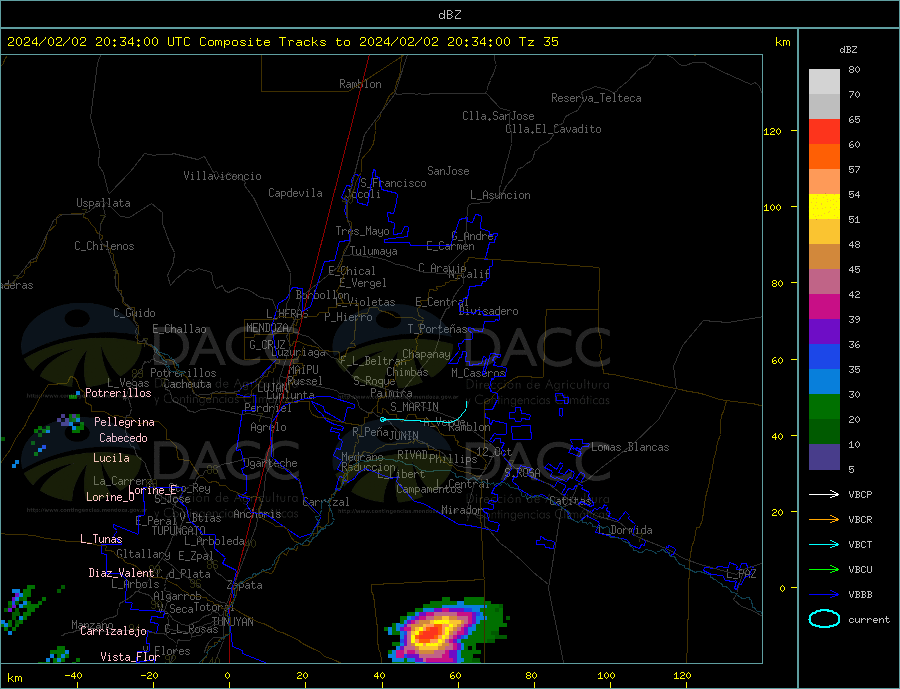Click the 'current' legend label
This screenshot has height=689, width=900.
coord(869,620)
